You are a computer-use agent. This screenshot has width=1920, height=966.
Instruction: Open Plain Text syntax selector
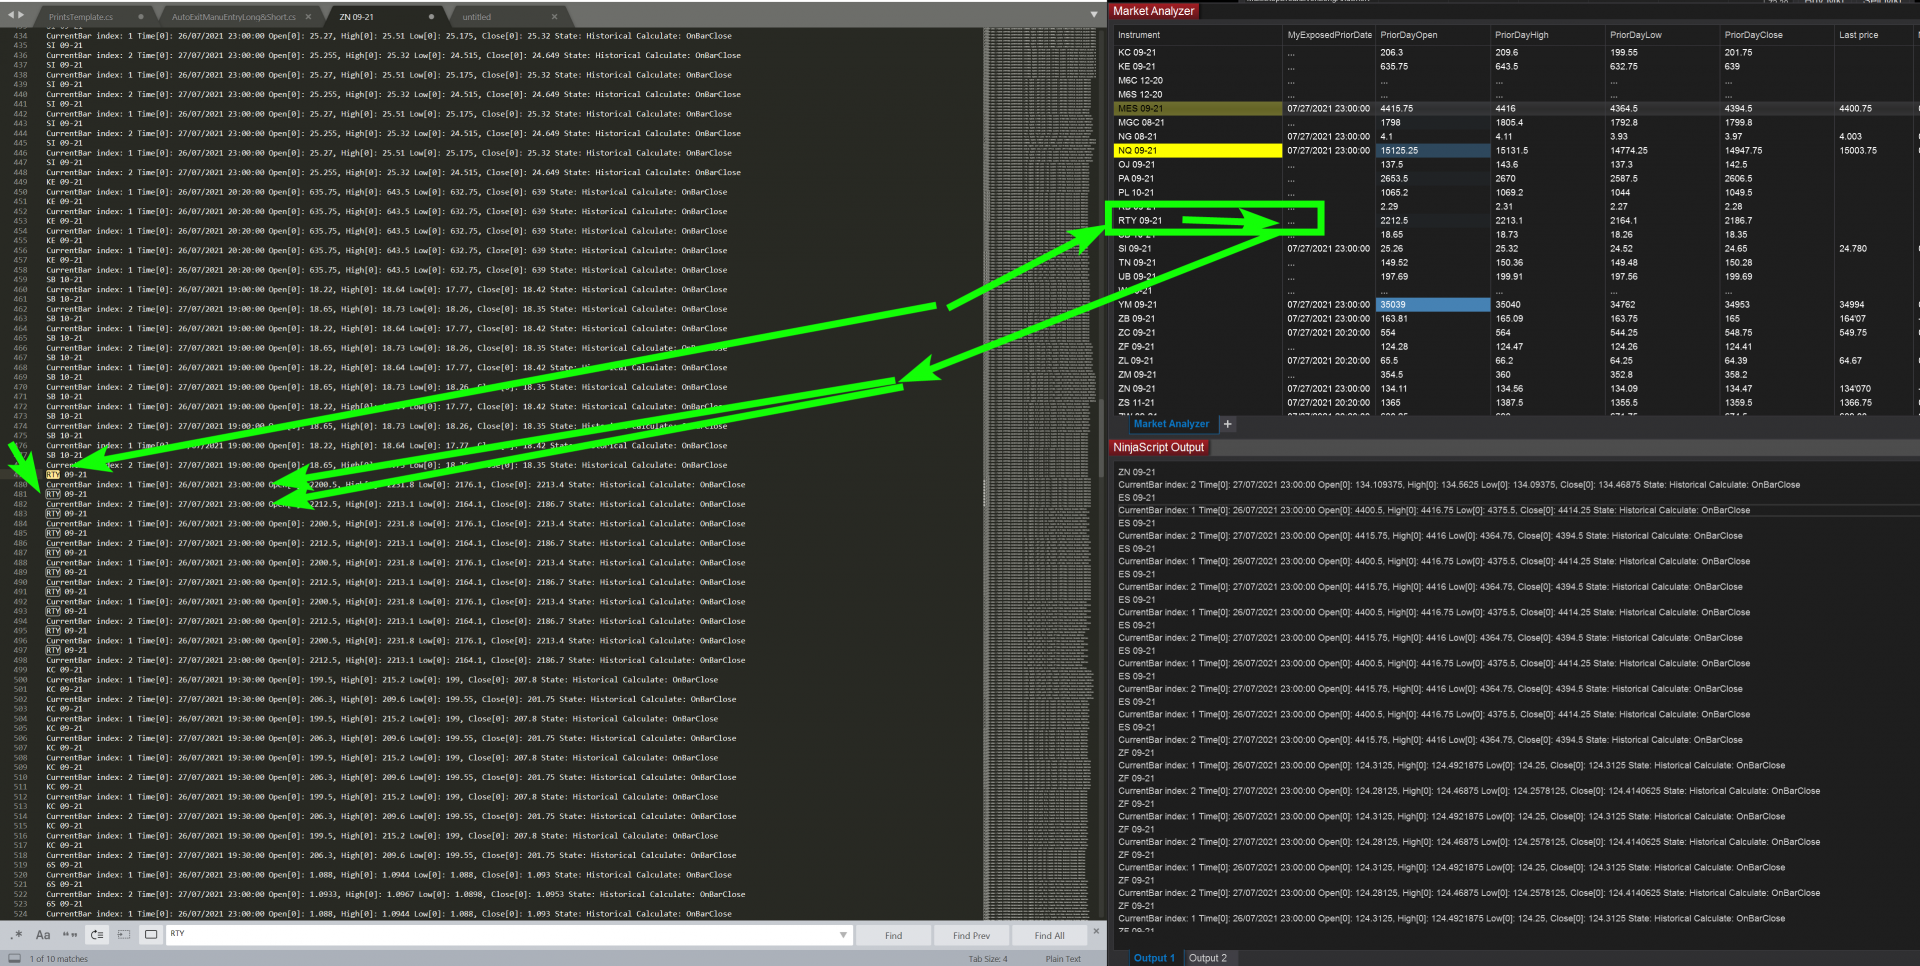coord(1063,959)
